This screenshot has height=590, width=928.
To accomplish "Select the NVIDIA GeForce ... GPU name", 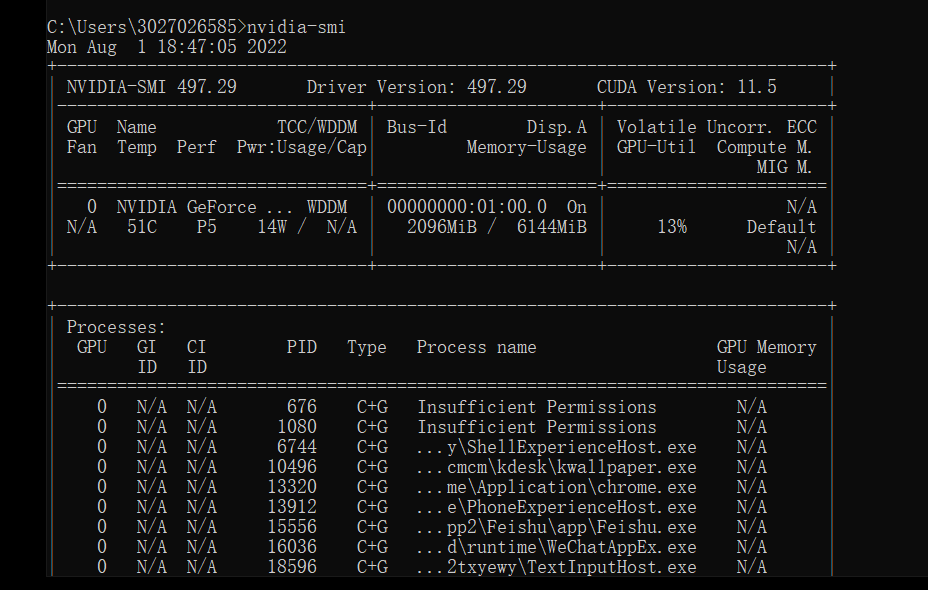I will (204, 207).
